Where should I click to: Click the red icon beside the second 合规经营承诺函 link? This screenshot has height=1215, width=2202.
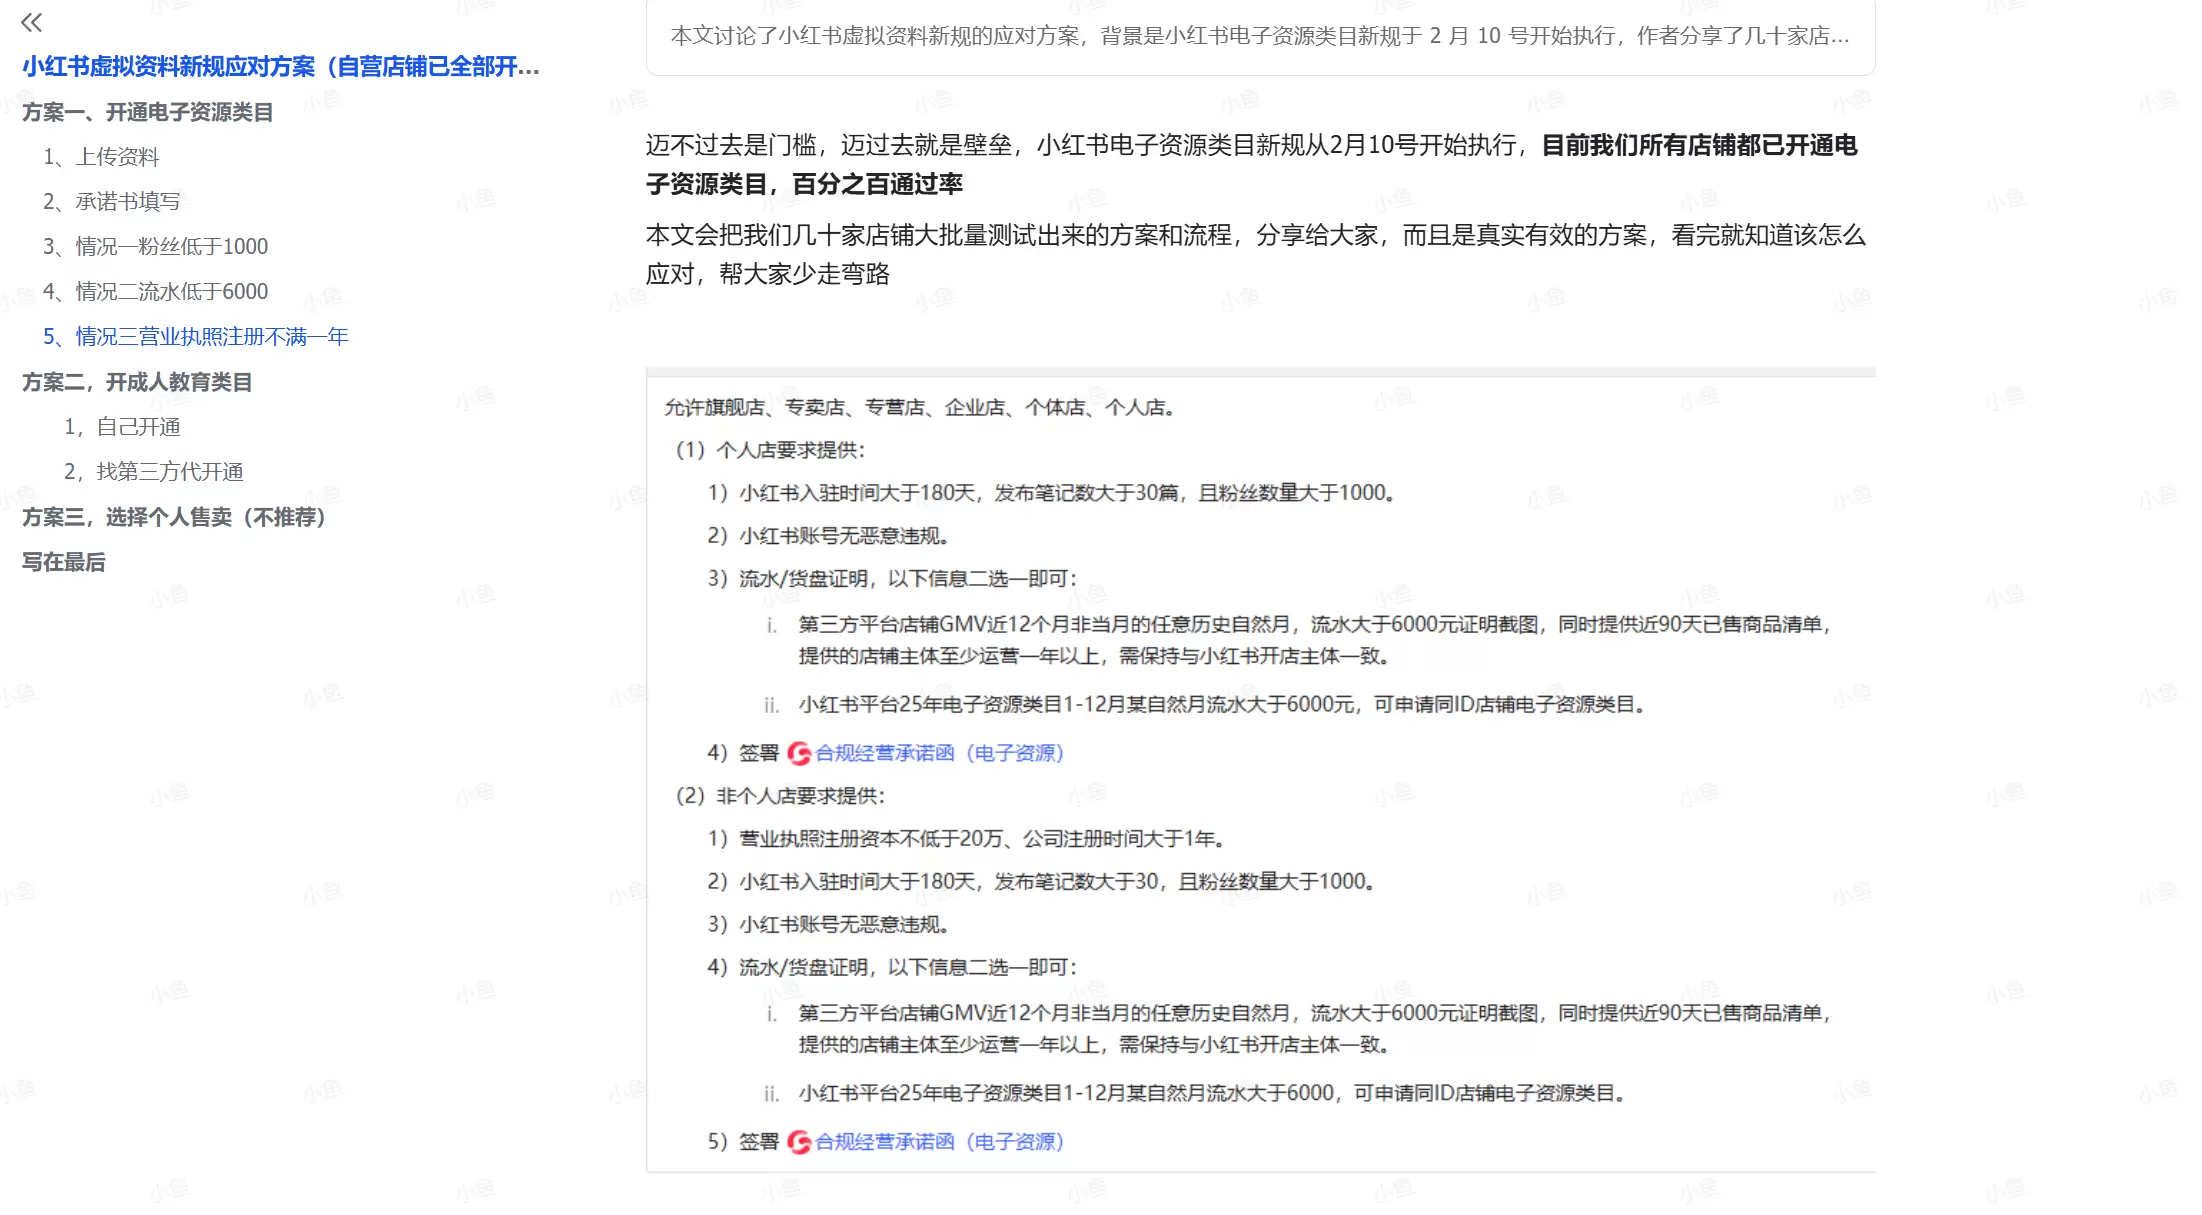(x=799, y=1141)
